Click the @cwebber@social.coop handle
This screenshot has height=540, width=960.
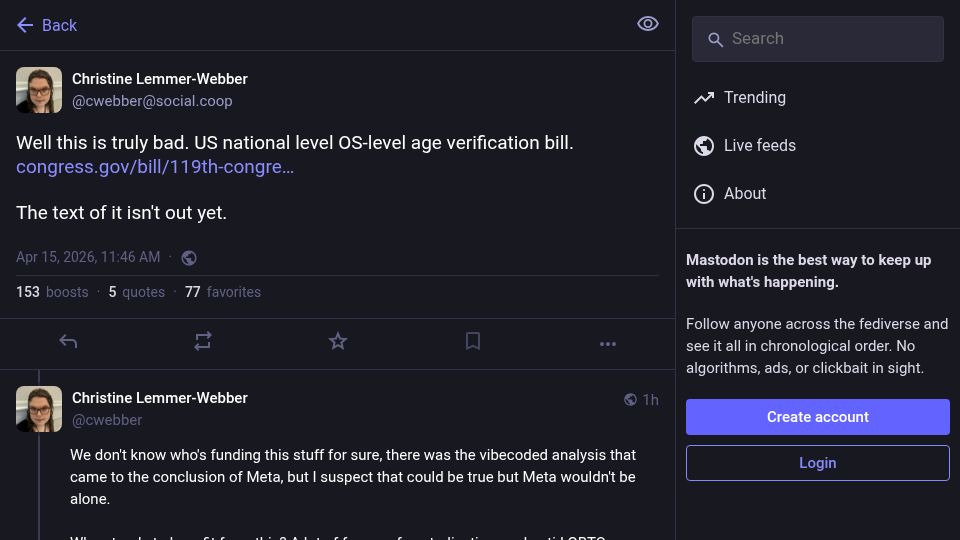(x=152, y=101)
